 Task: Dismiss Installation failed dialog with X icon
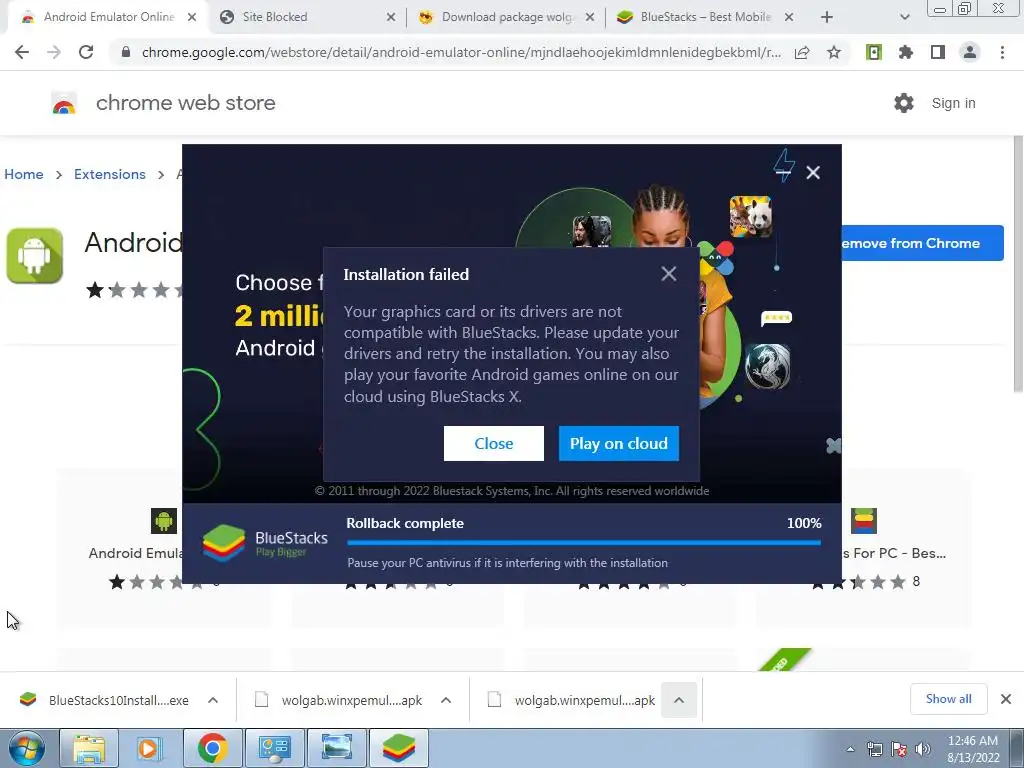pos(668,274)
